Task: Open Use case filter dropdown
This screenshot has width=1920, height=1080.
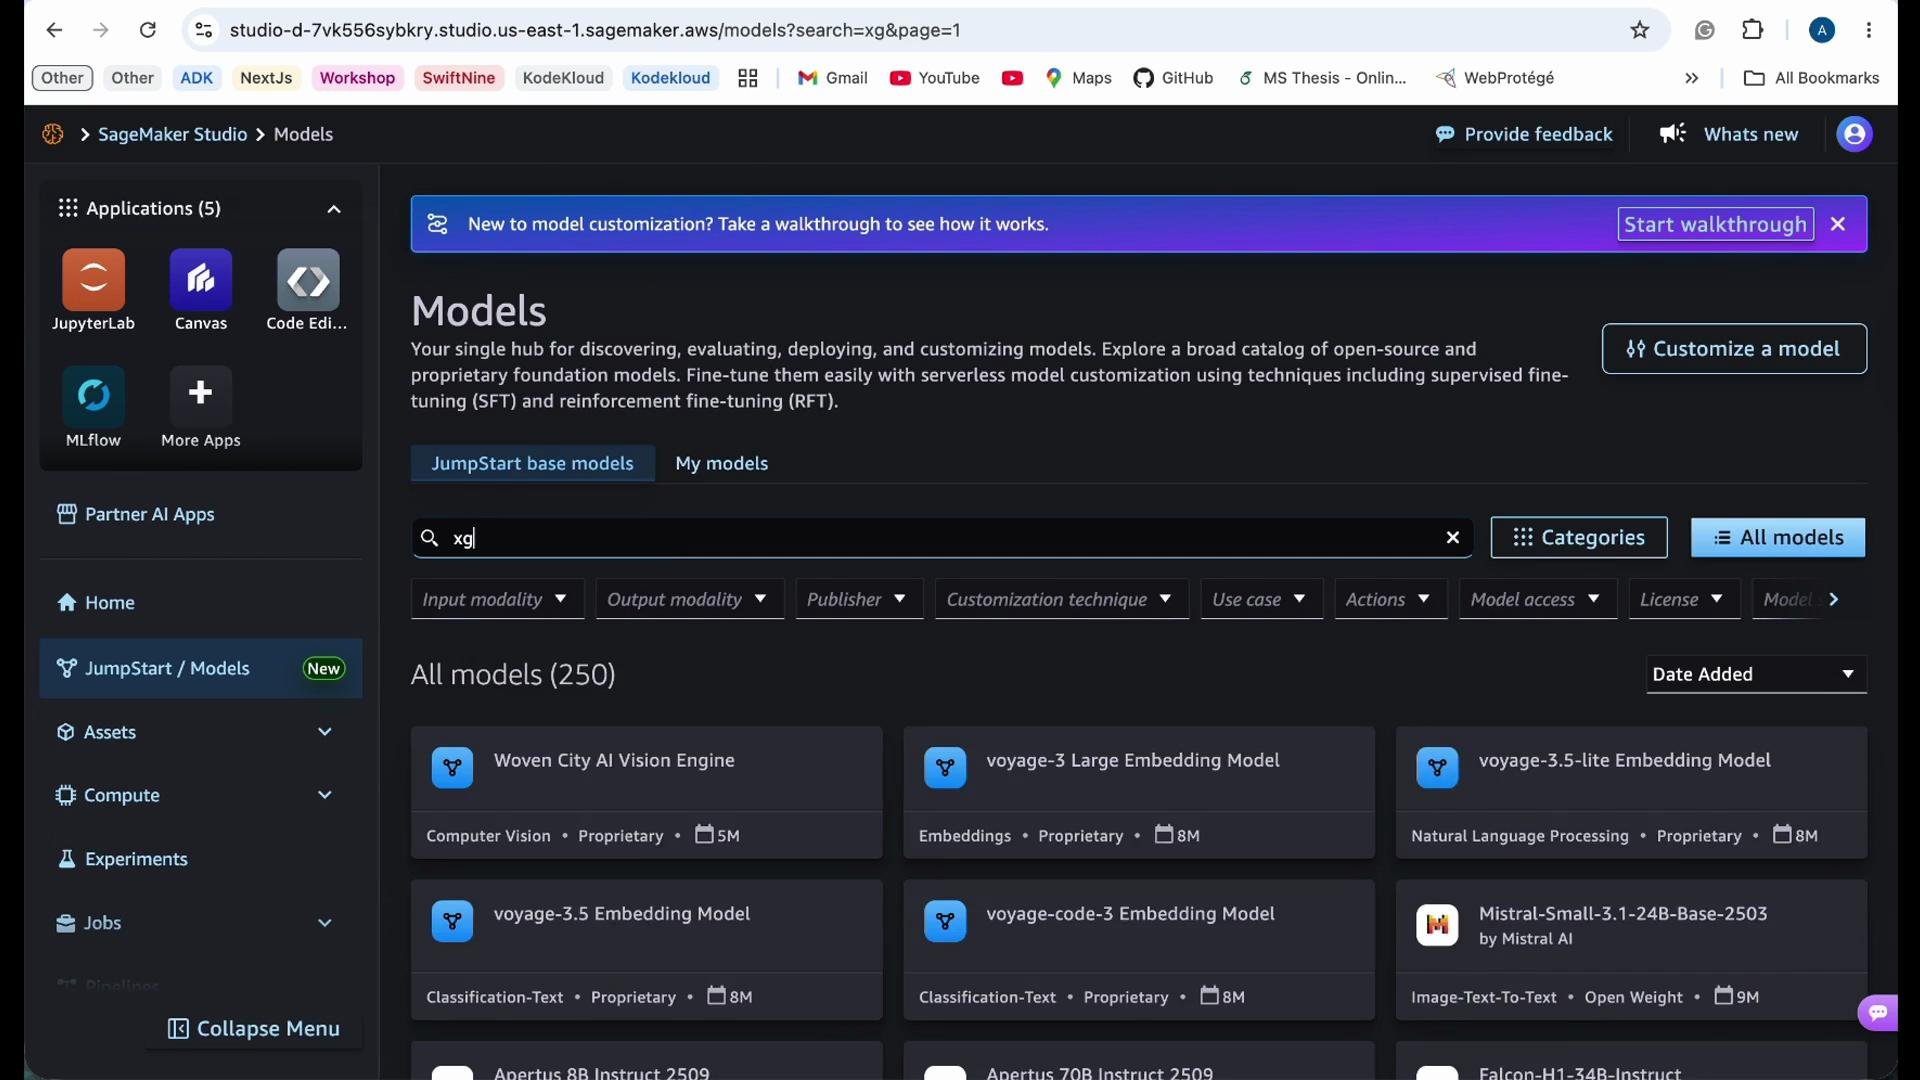Action: tap(1262, 599)
